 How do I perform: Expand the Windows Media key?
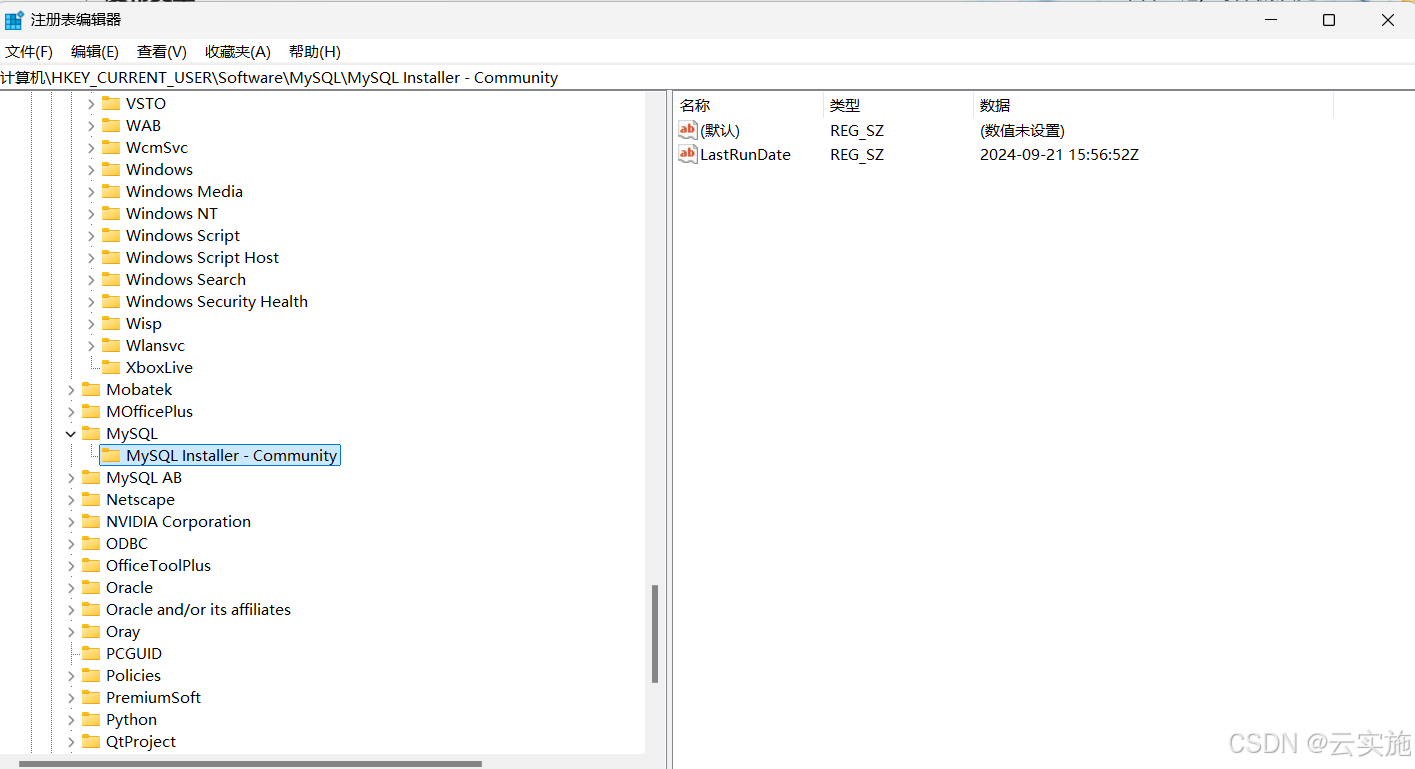coord(91,192)
